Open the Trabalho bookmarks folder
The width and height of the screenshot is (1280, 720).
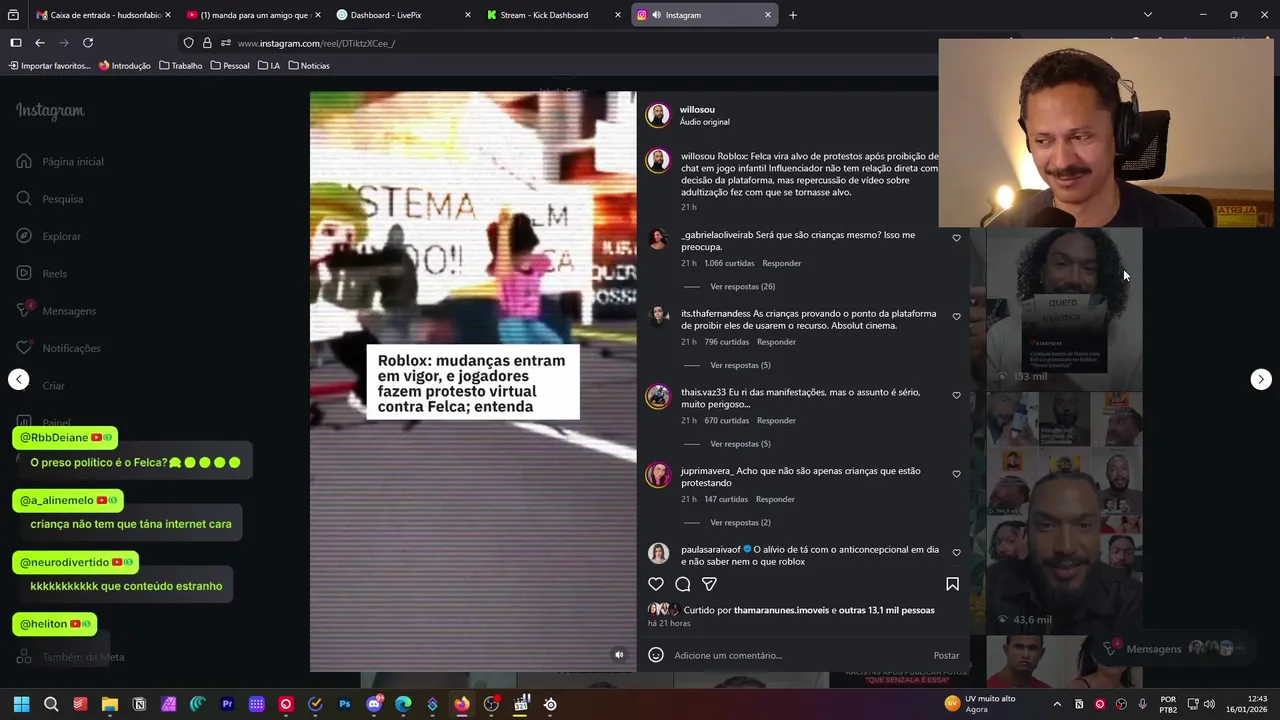(180, 66)
